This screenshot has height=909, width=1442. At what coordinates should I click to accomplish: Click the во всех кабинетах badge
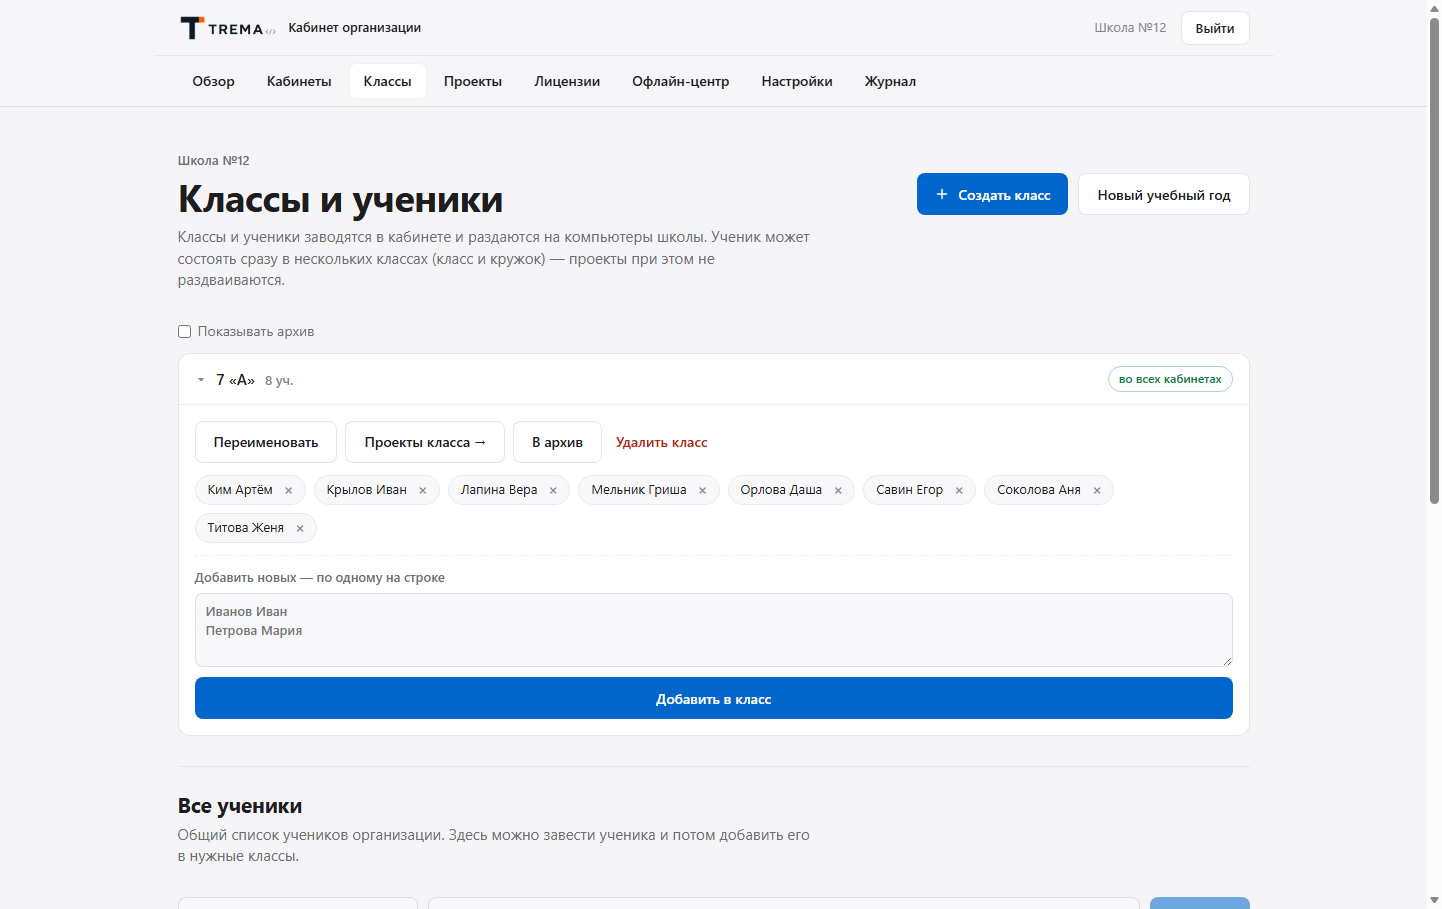[x=1170, y=379]
